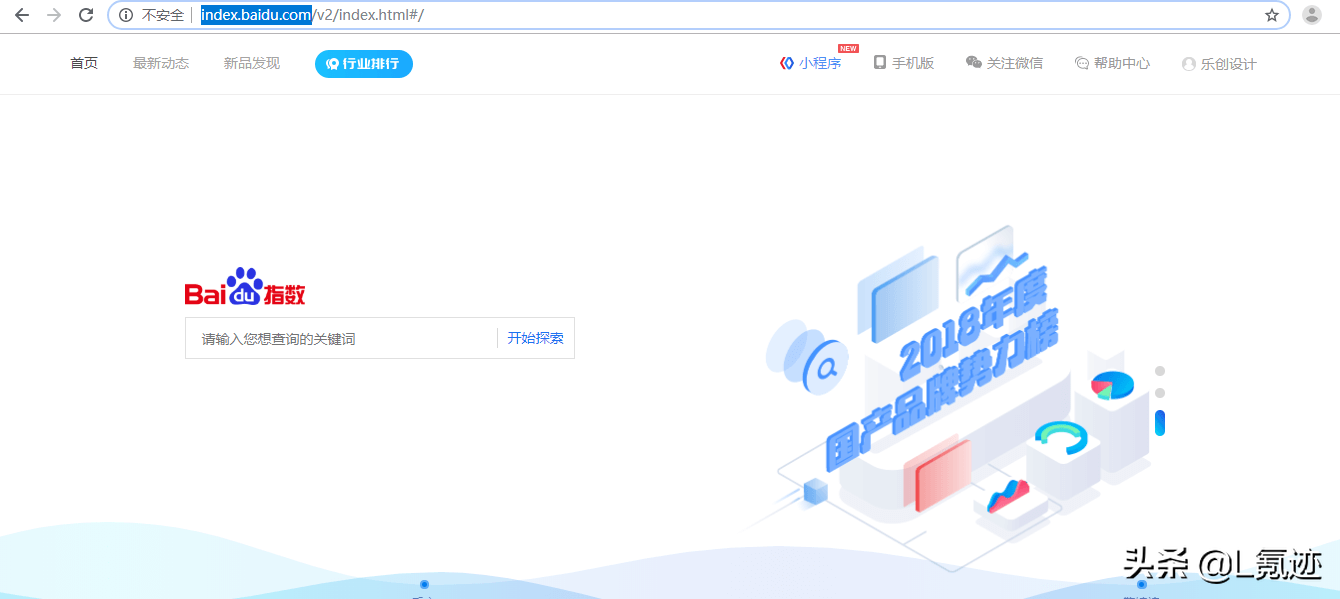Select the 手机版 mobile version link
Viewport: 1340px width, 599px height.
coord(904,63)
